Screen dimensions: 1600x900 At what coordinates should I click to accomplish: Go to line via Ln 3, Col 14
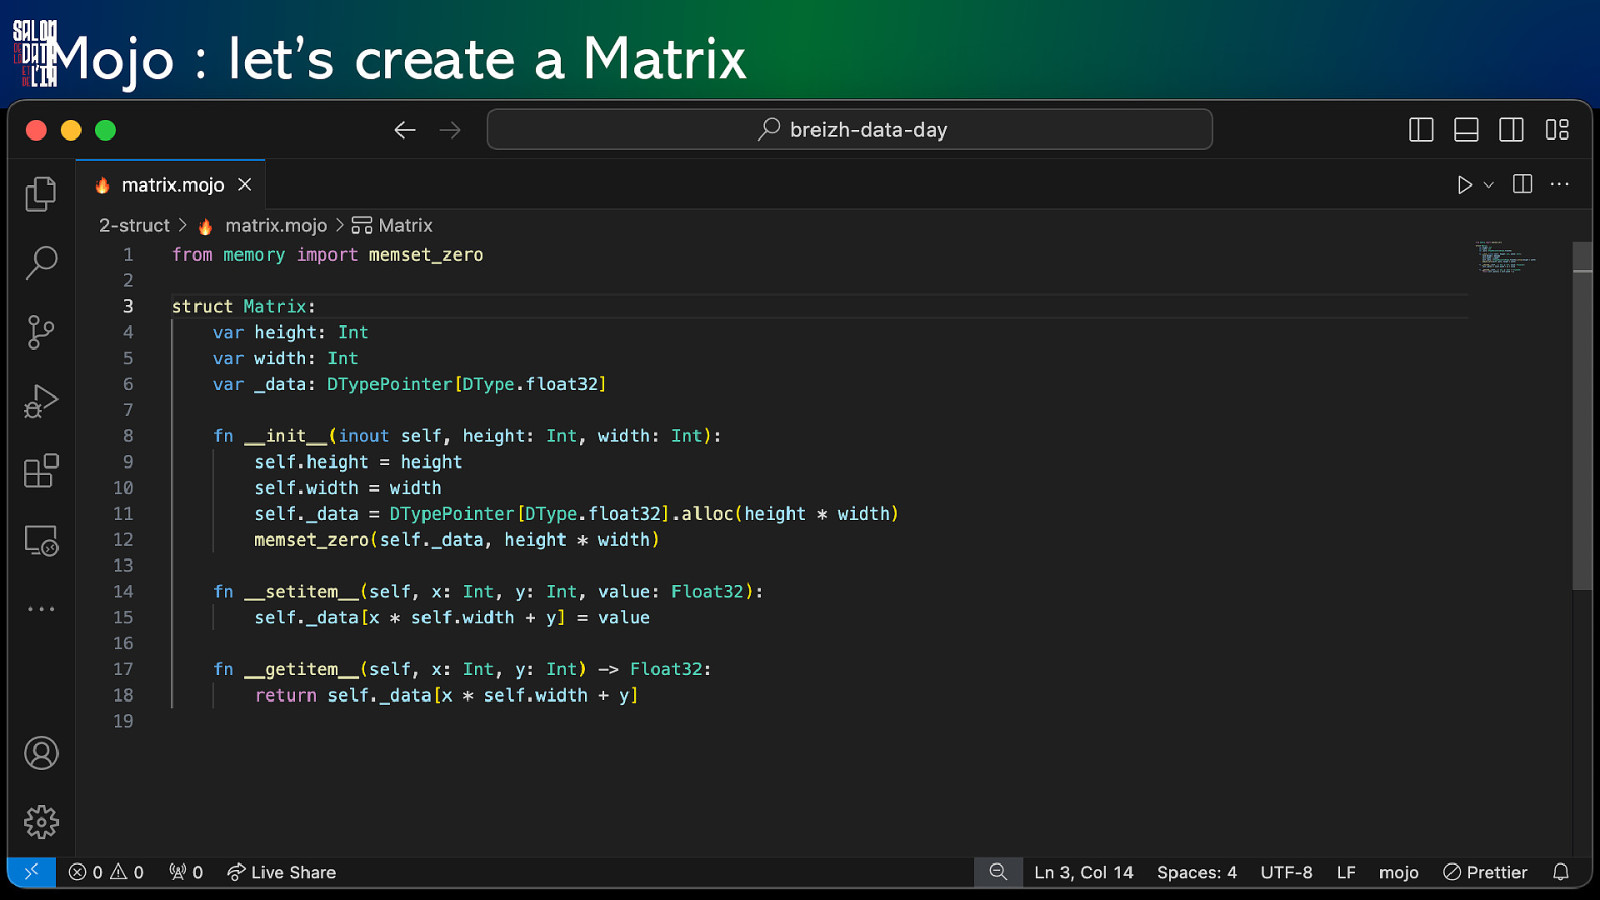1084,872
